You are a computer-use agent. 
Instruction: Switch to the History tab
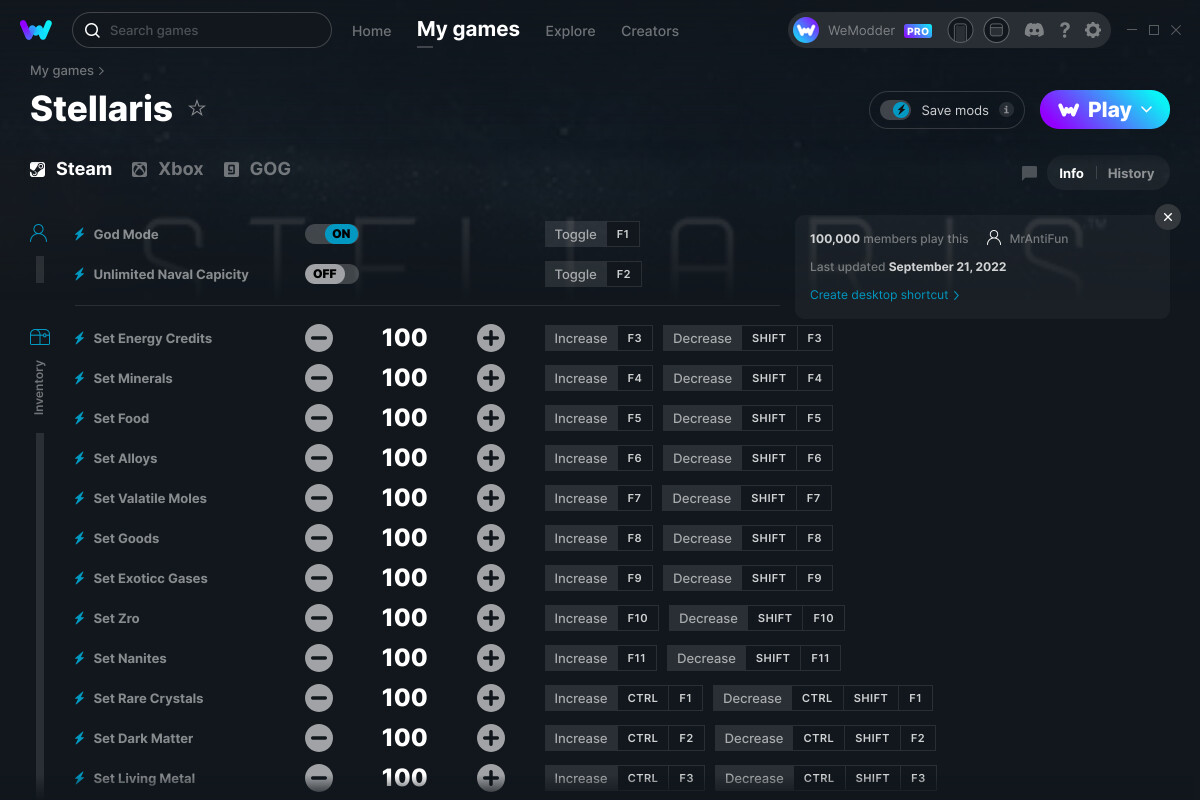point(1131,173)
